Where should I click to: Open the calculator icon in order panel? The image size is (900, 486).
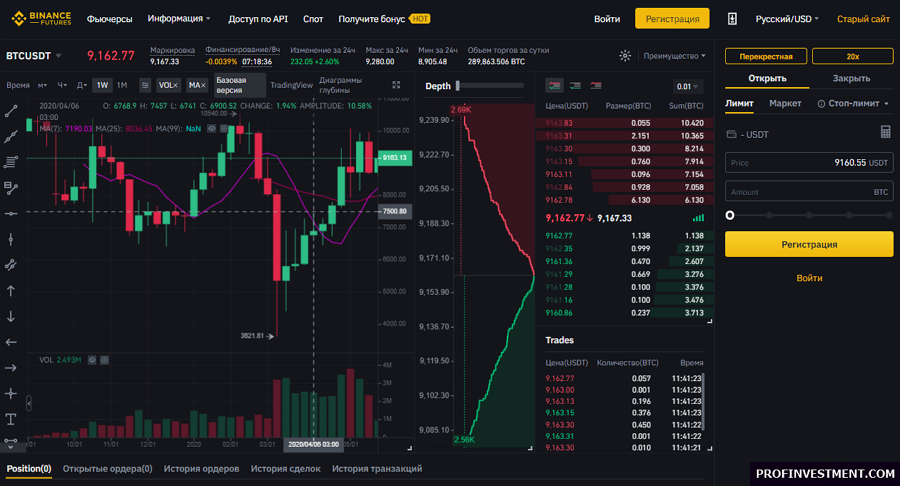[886, 132]
